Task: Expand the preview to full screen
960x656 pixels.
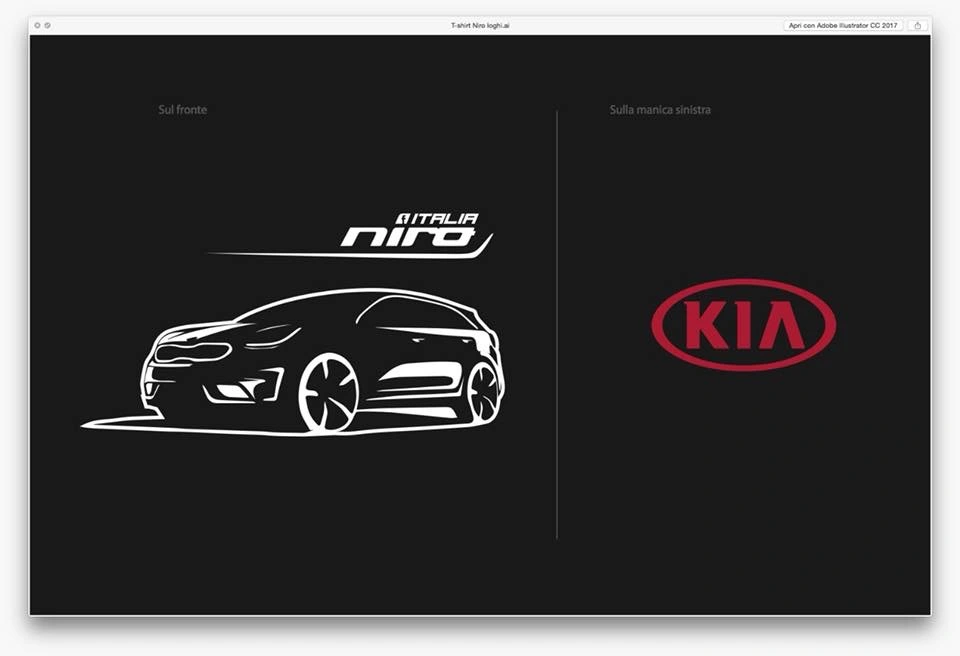Action: coord(48,25)
